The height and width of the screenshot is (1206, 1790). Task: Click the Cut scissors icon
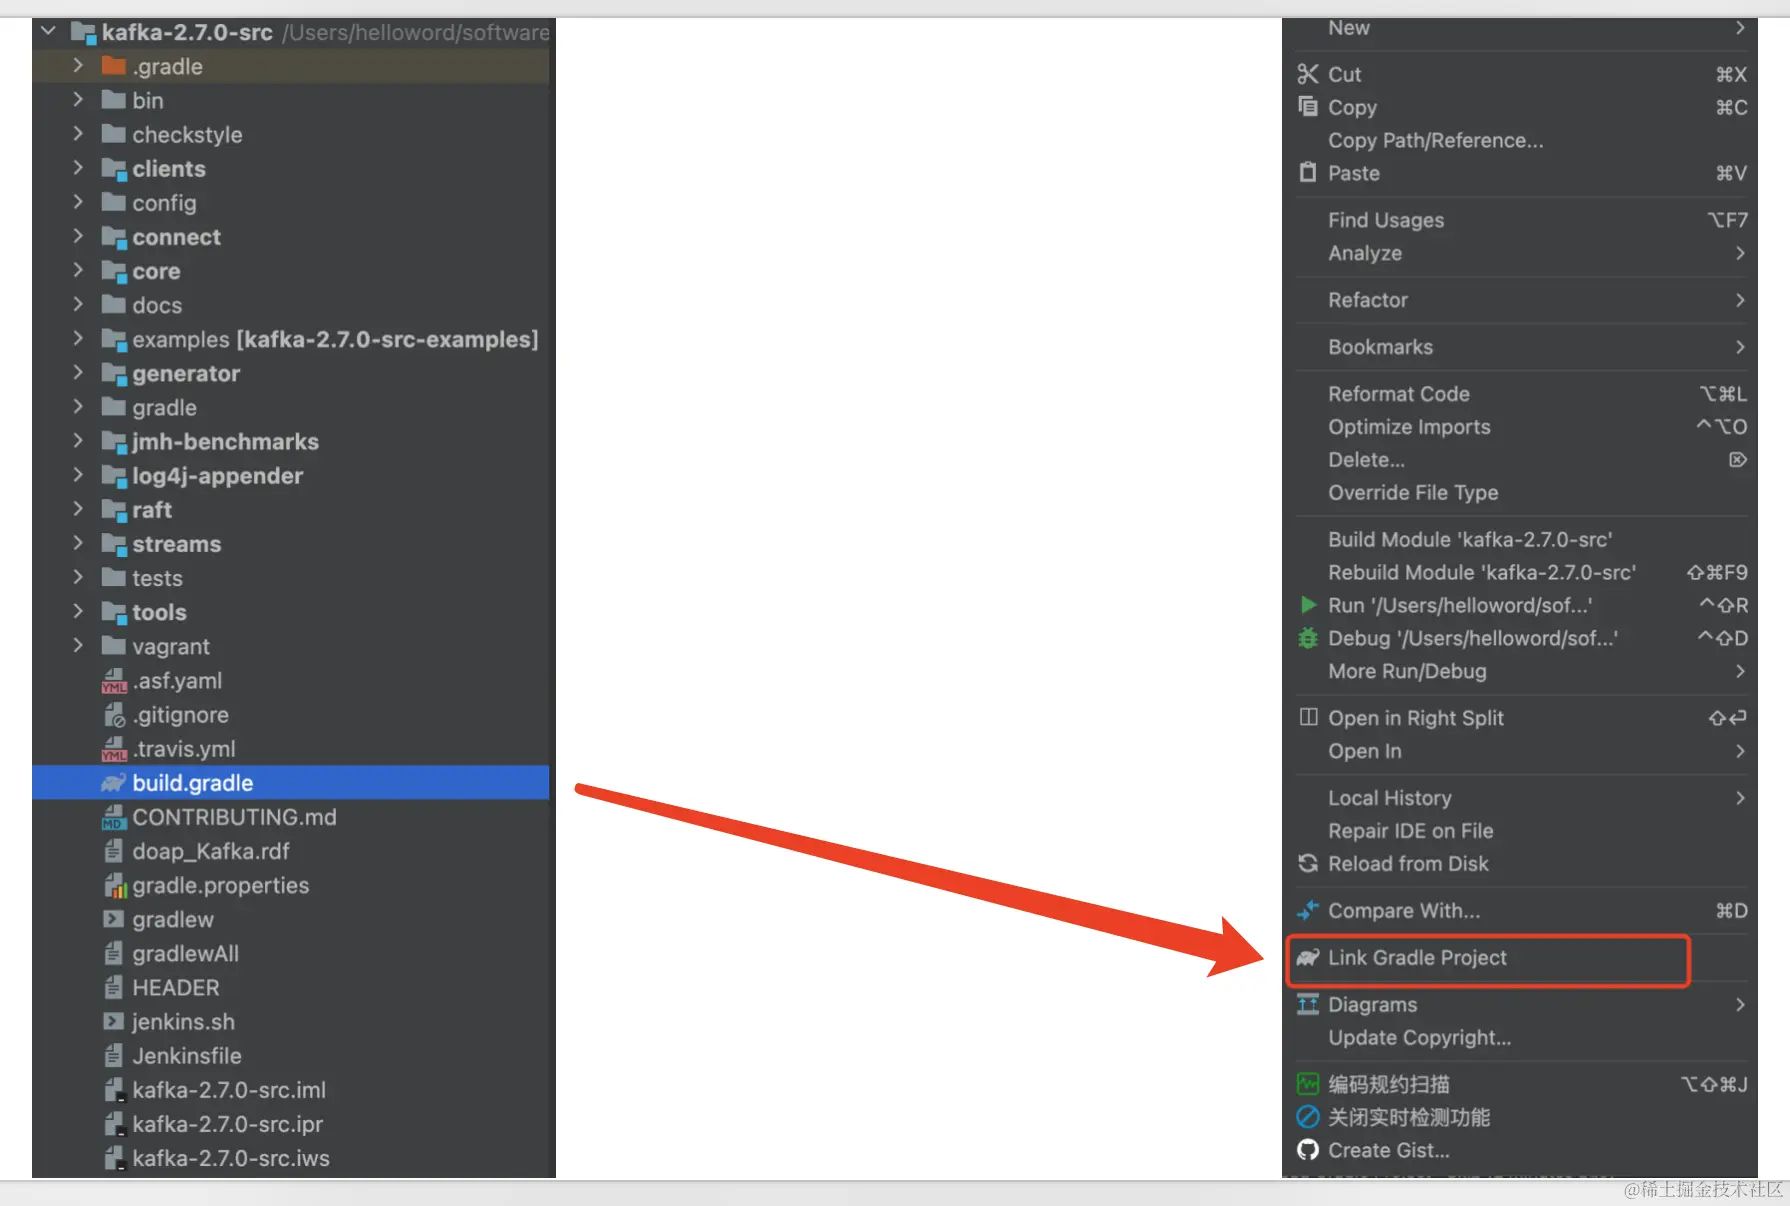1308,74
